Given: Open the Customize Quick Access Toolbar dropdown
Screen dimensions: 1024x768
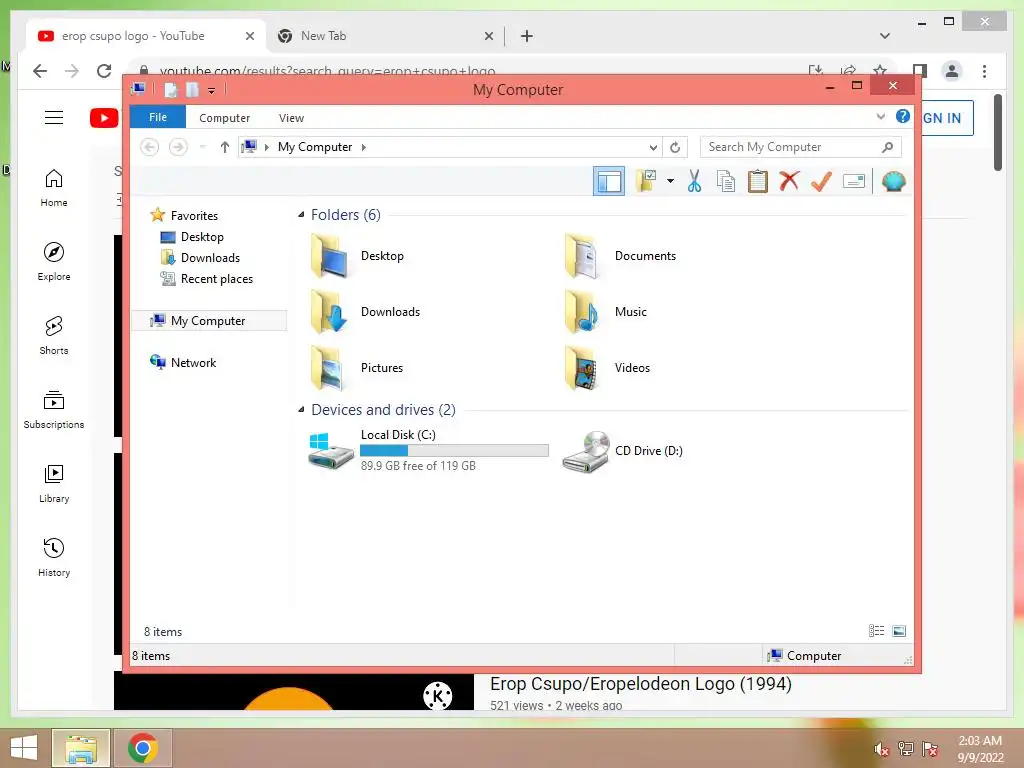Looking at the screenshot, I should pos(211,90).
